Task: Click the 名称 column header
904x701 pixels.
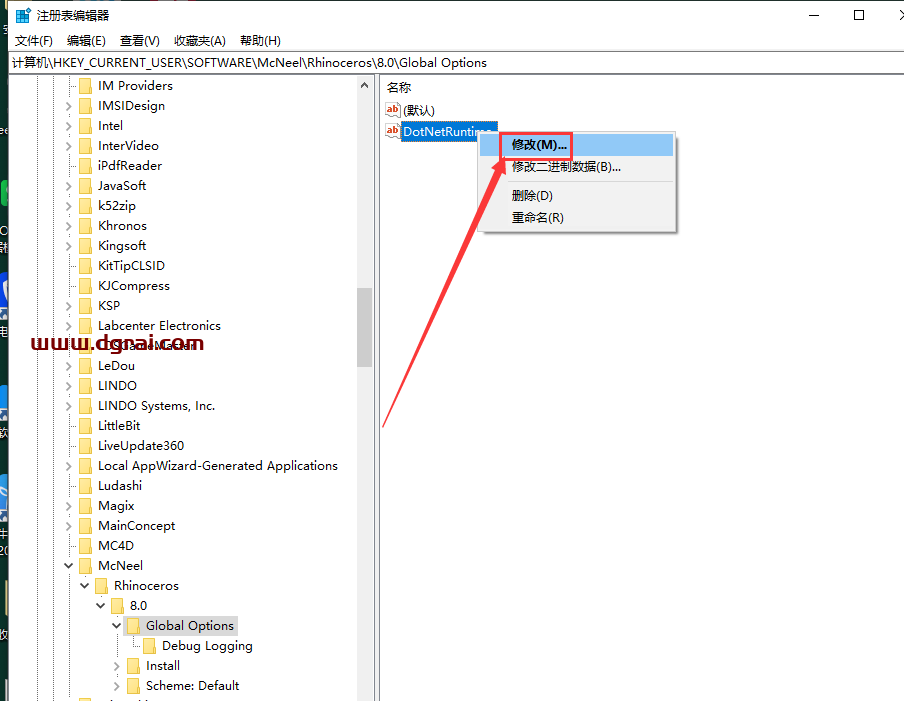Action: coord(399,88)
